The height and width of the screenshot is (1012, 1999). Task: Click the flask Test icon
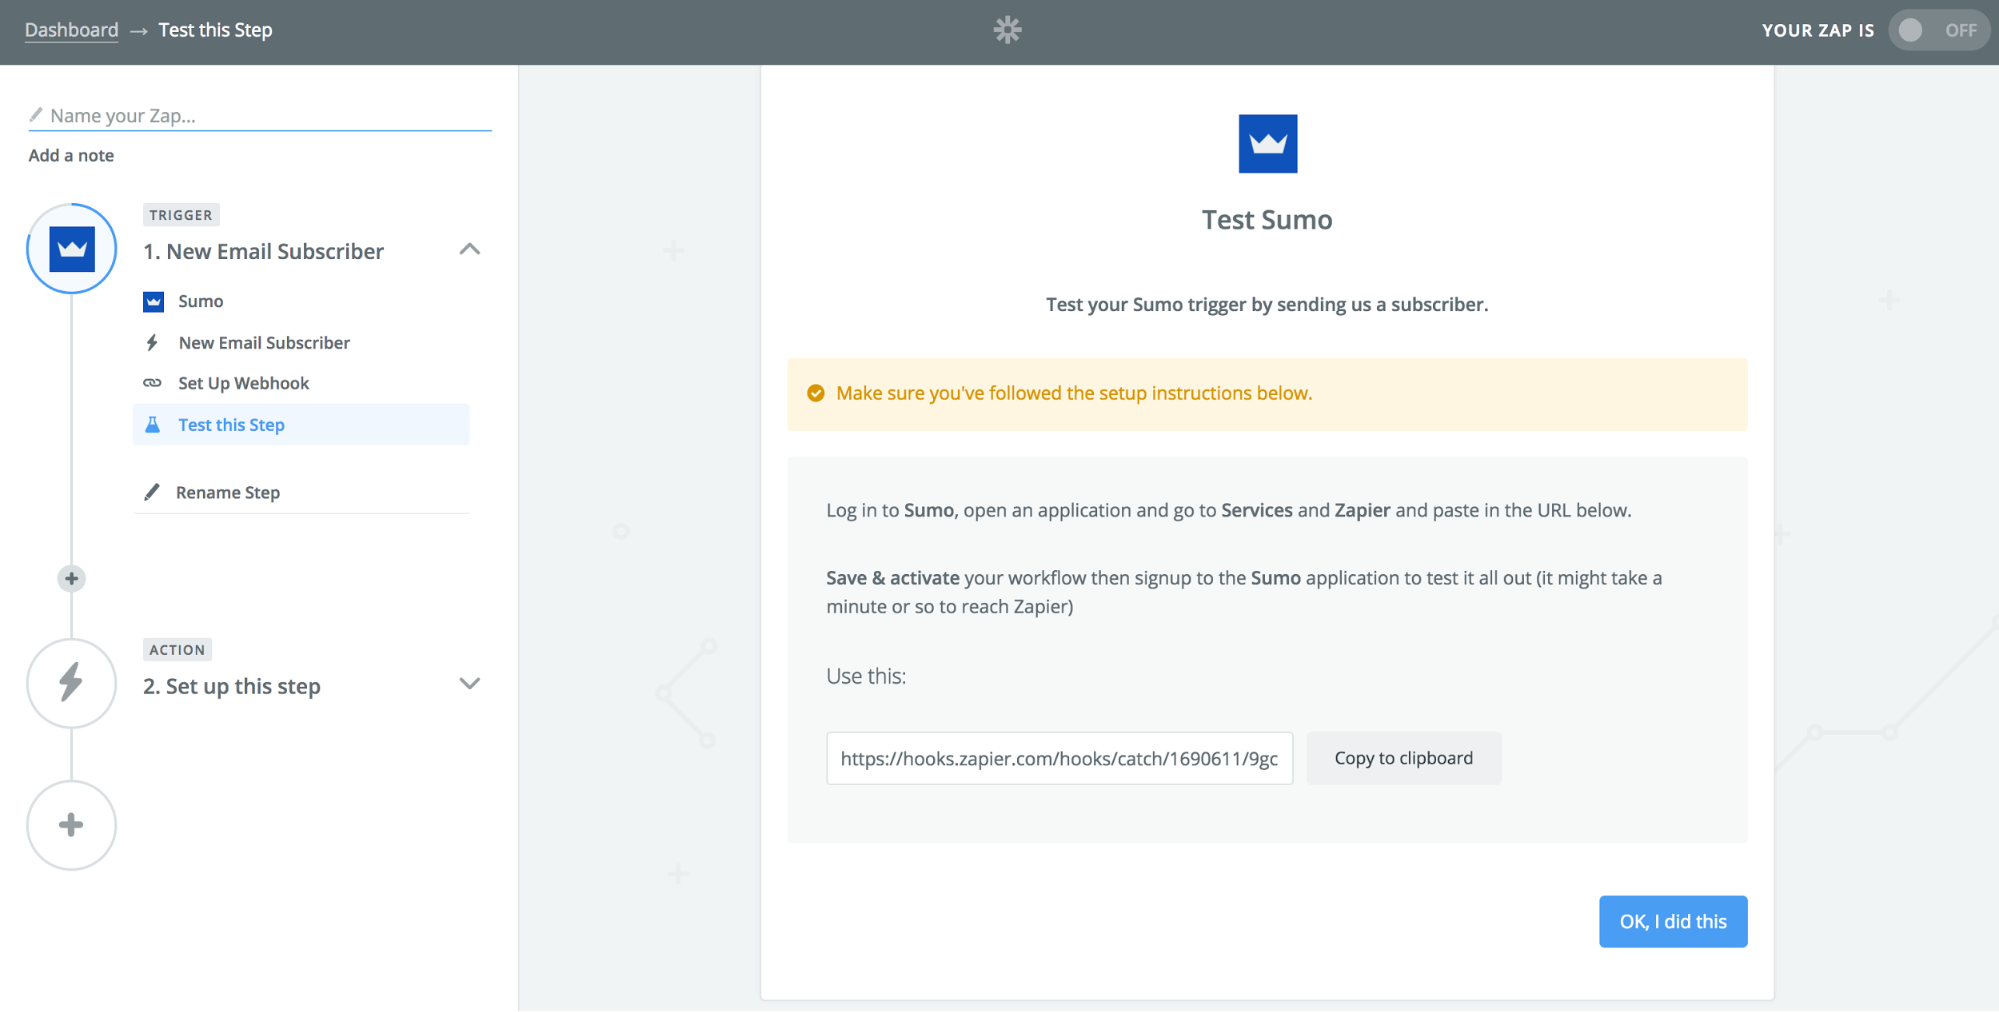click(152, 425)
